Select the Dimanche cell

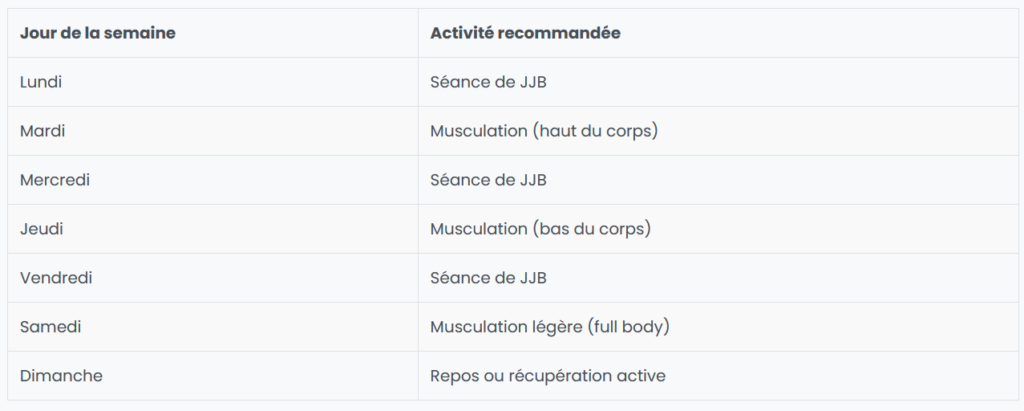click(213, 376)
